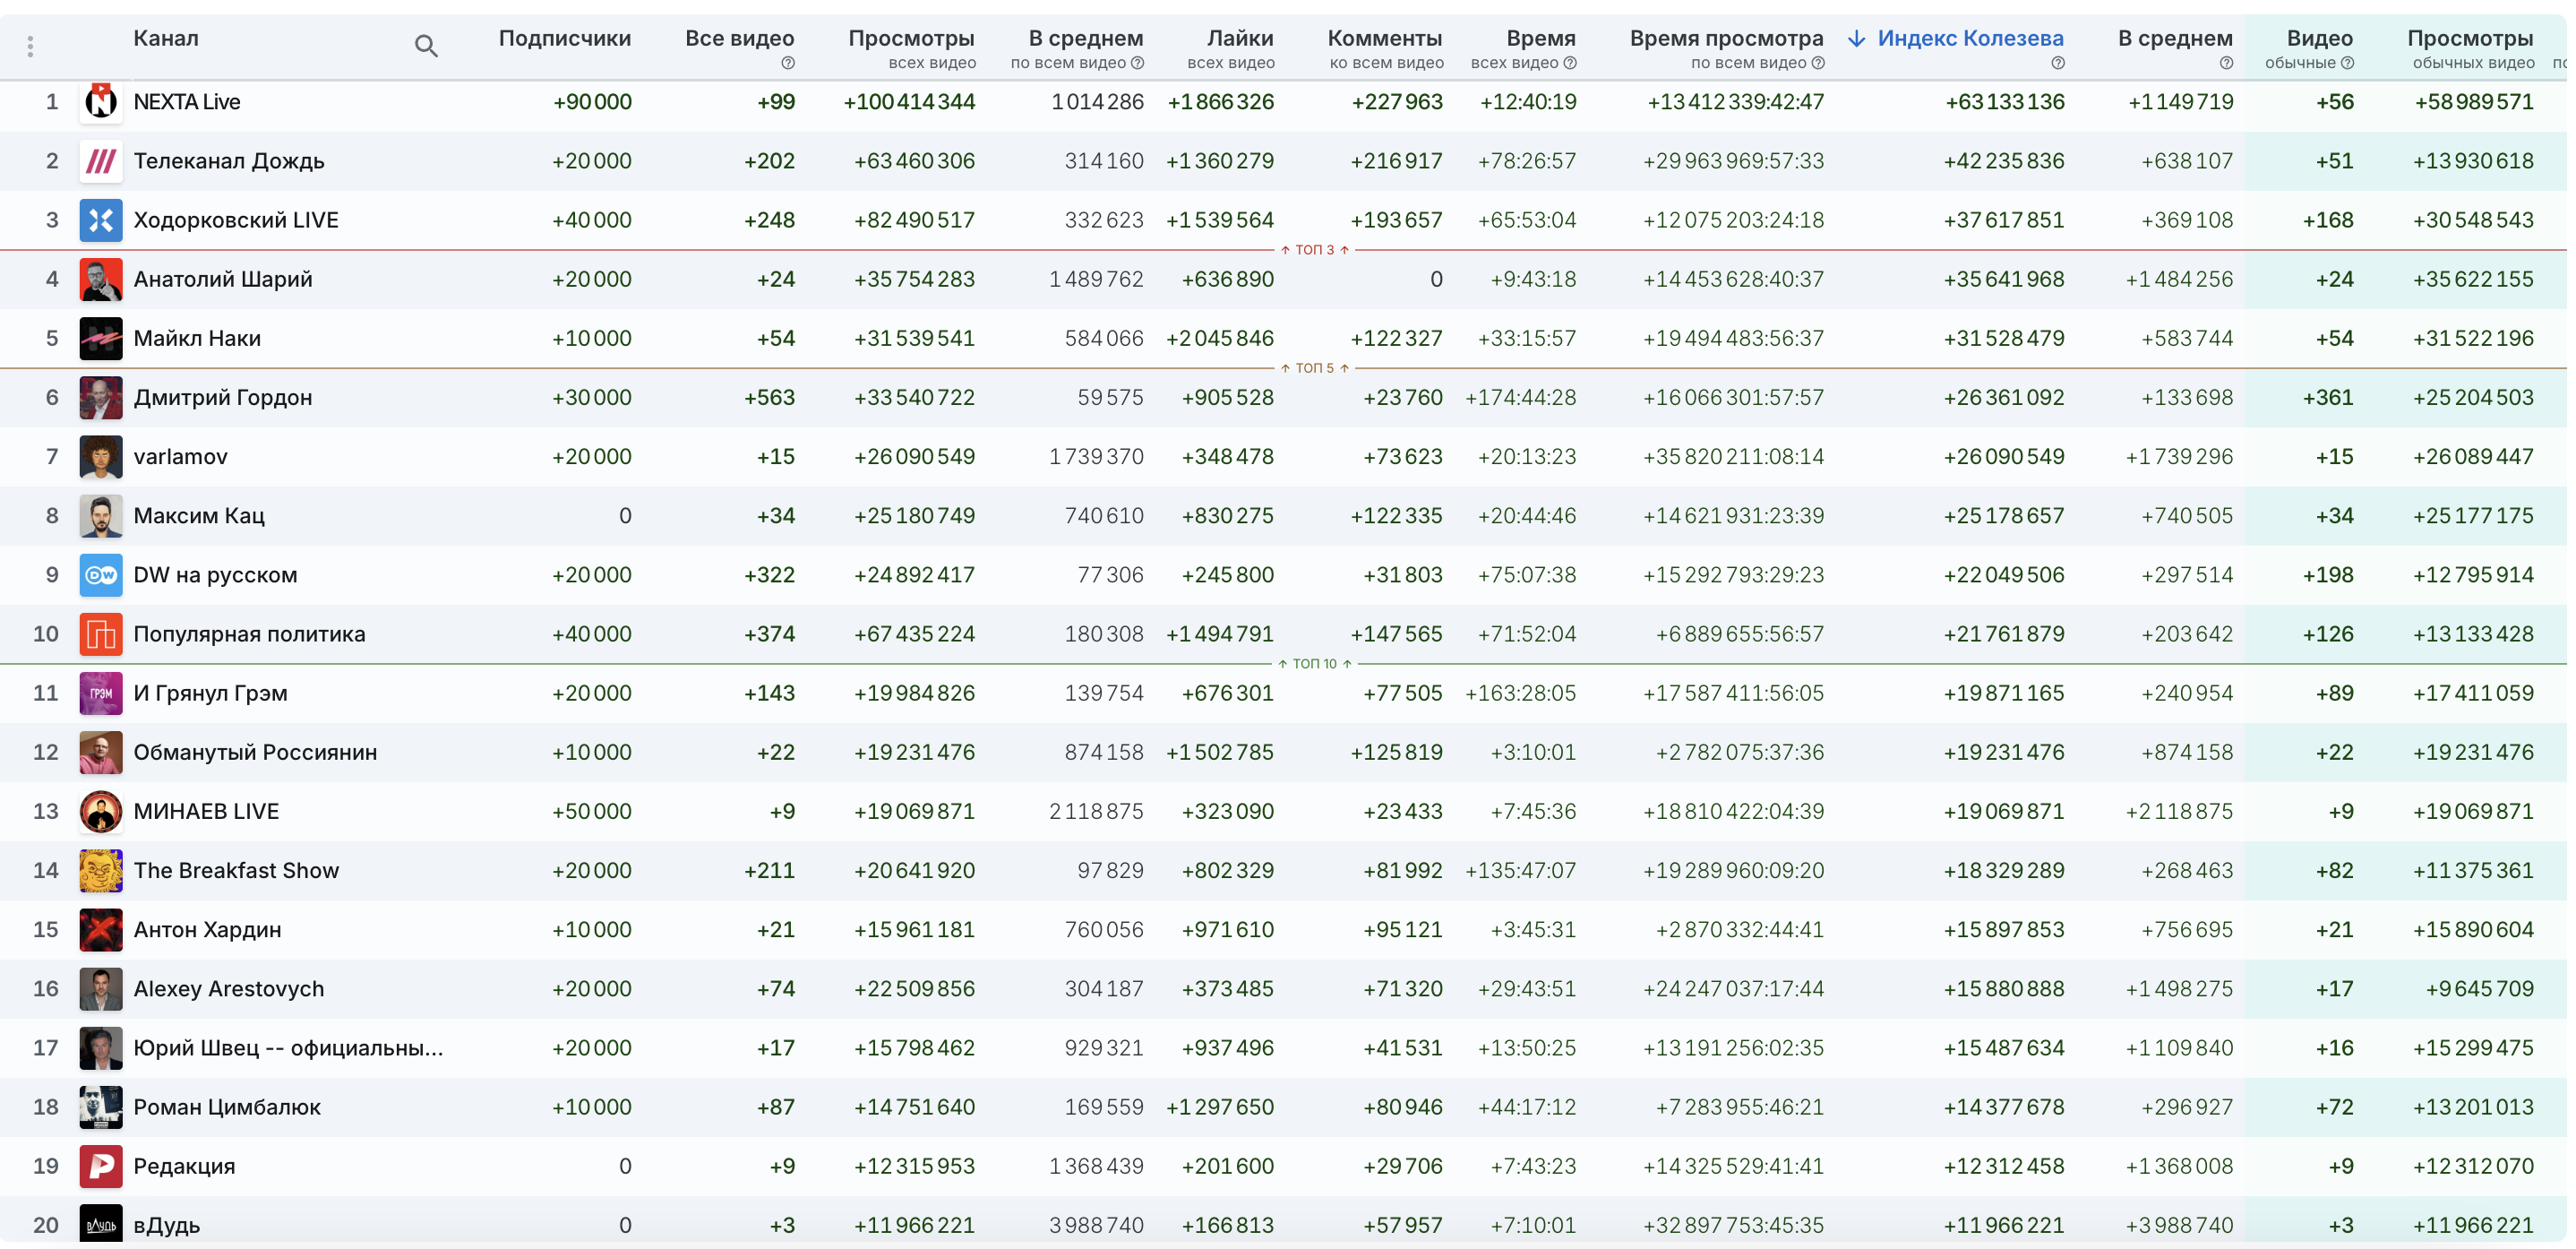Screen dimensions: 2576x1249
Task: Open NEXTA Live channel name link
Action: (187, 102)
